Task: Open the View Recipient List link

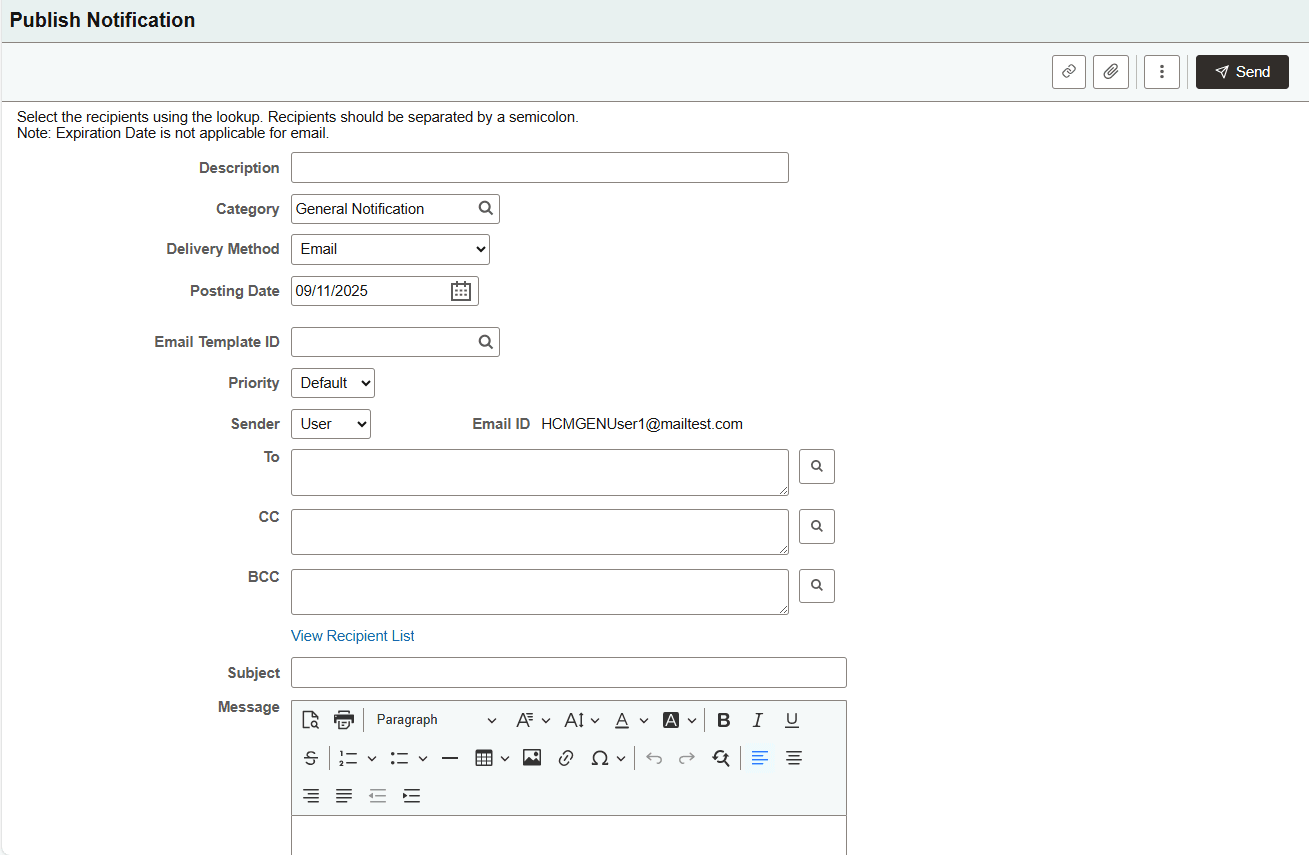Action: coord(352,635)
